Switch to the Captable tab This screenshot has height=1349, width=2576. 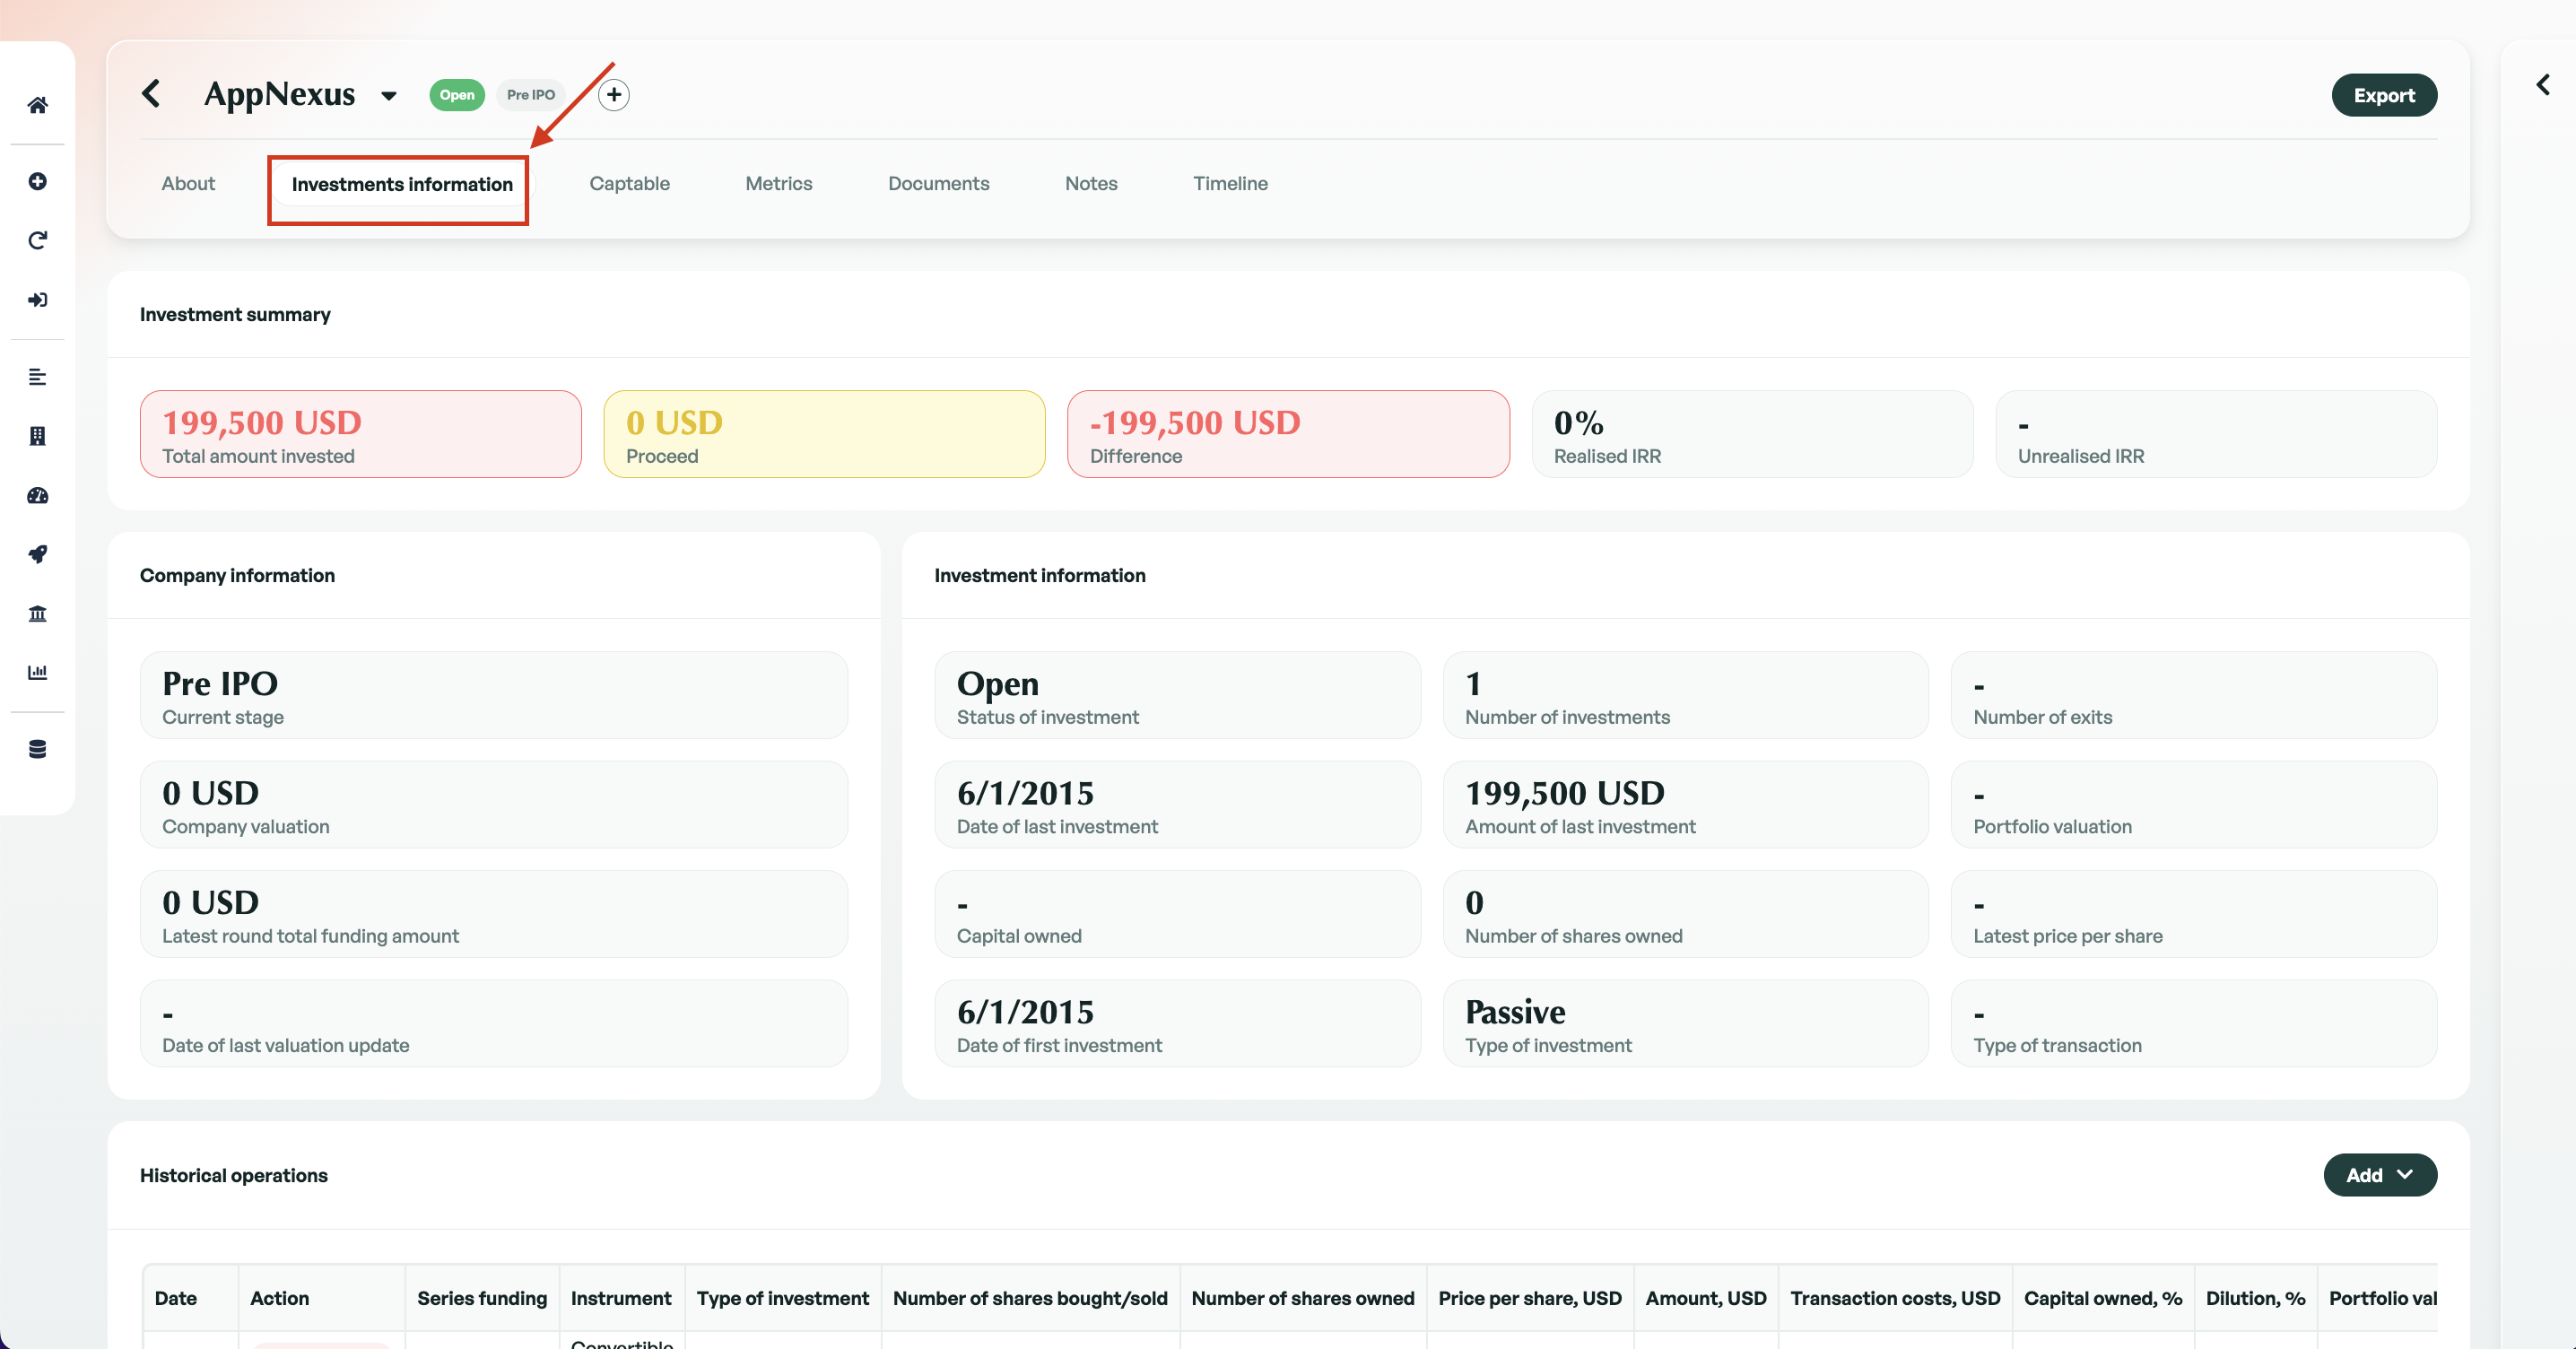(x=629, y=183)
